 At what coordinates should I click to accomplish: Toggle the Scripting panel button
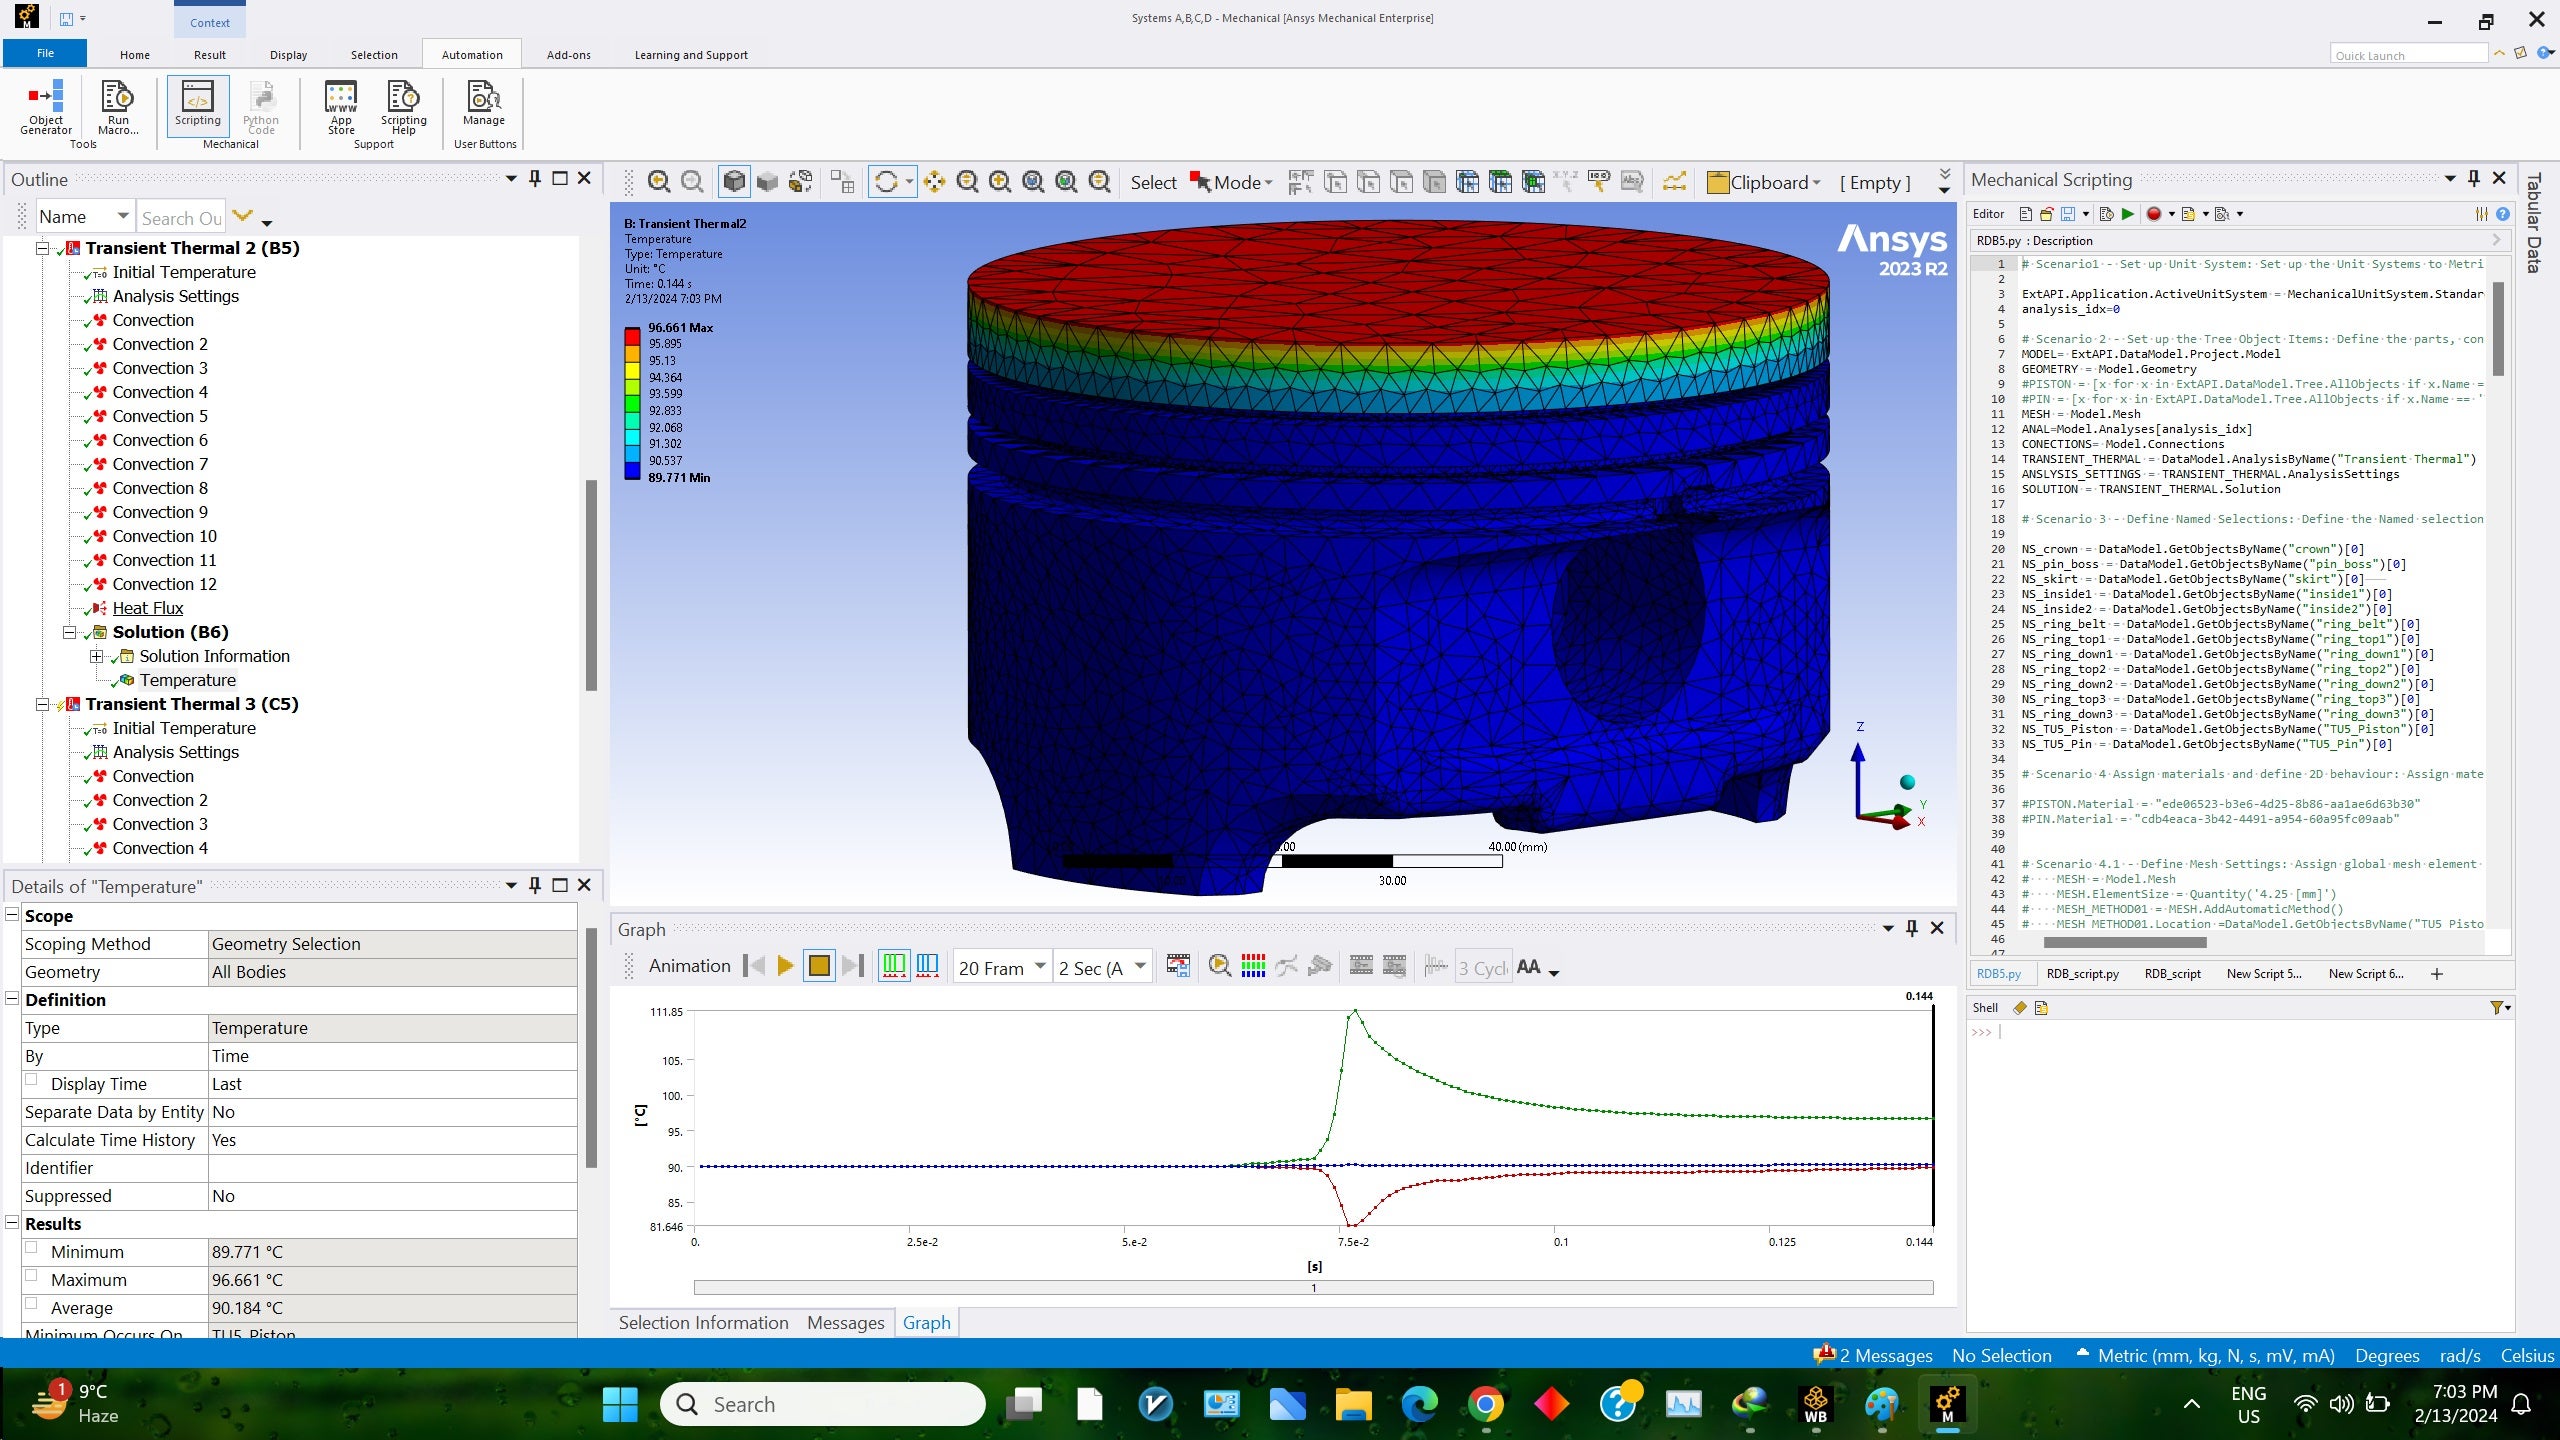(x=198, y=104)
